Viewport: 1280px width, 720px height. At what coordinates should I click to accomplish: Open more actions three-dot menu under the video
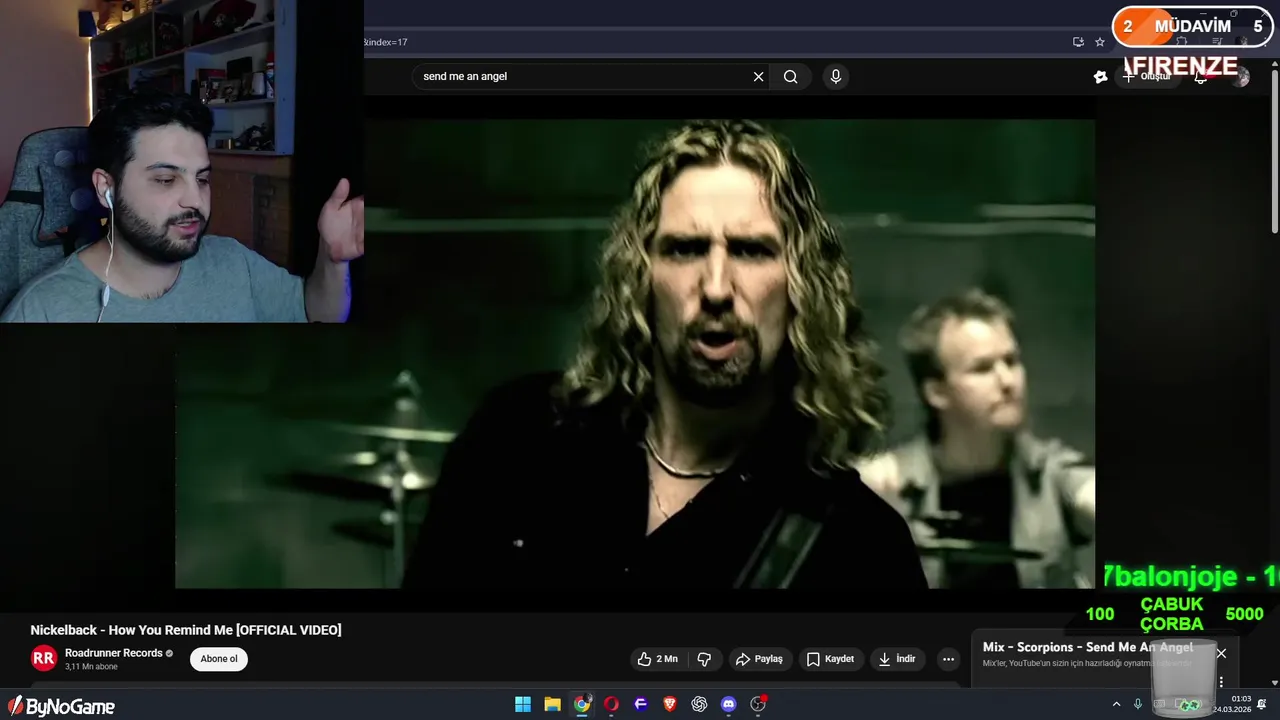(948, 659)
